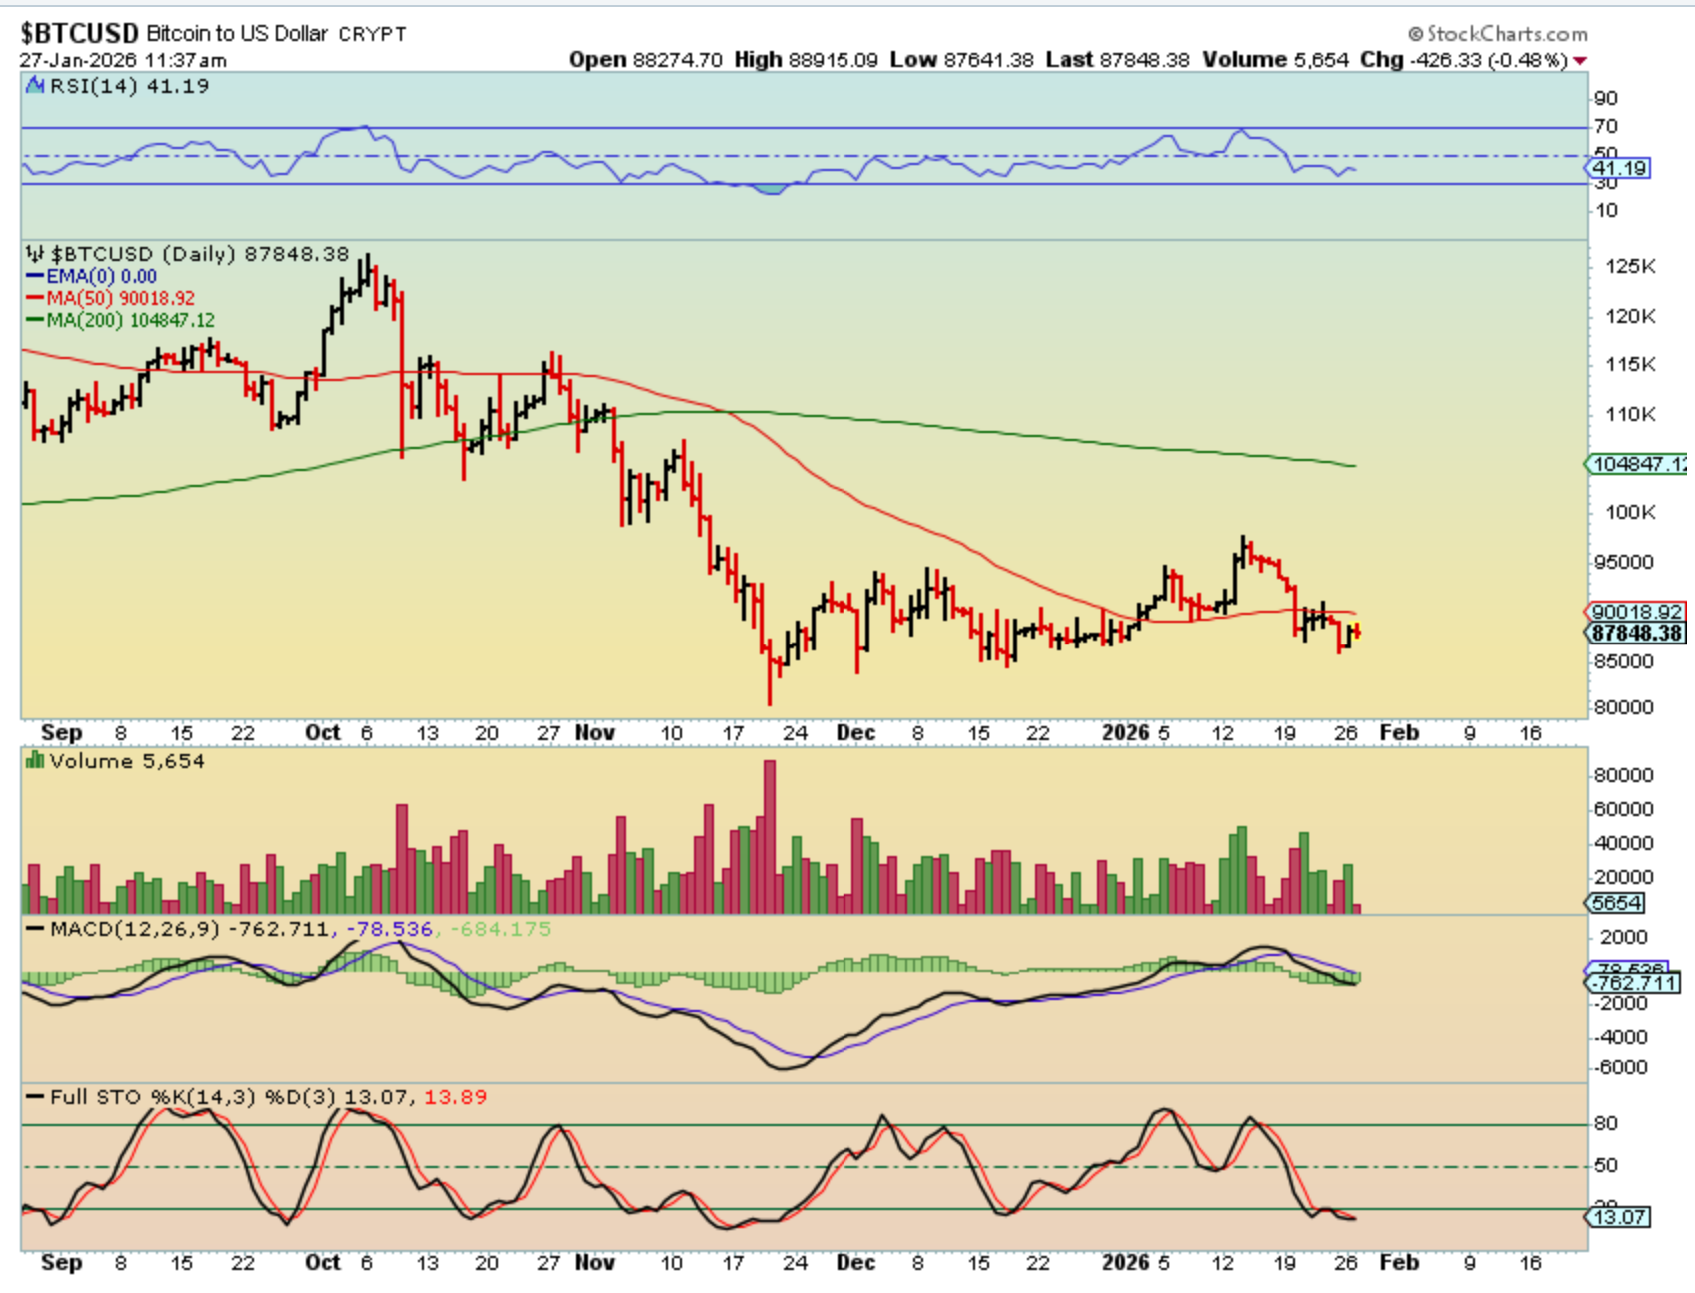Click Feb on the bottom stochastic axis

tap(1399, 1263)
